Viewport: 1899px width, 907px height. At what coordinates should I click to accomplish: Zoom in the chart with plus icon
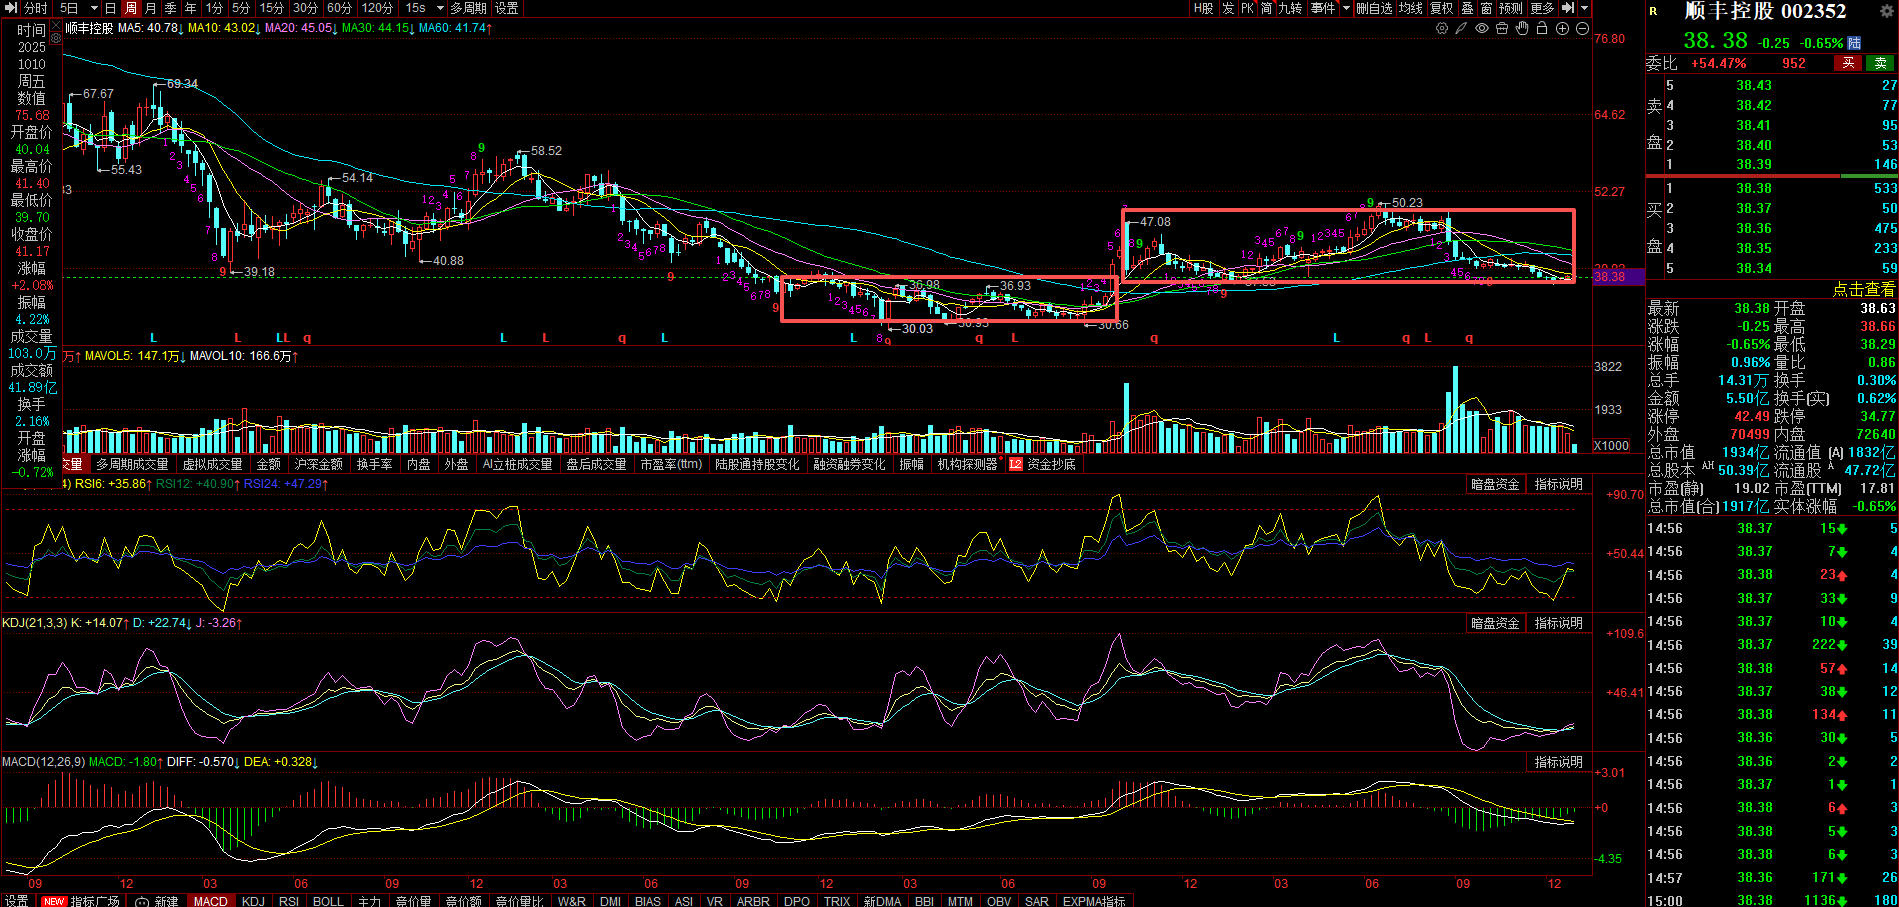(x=1562, y=29)
